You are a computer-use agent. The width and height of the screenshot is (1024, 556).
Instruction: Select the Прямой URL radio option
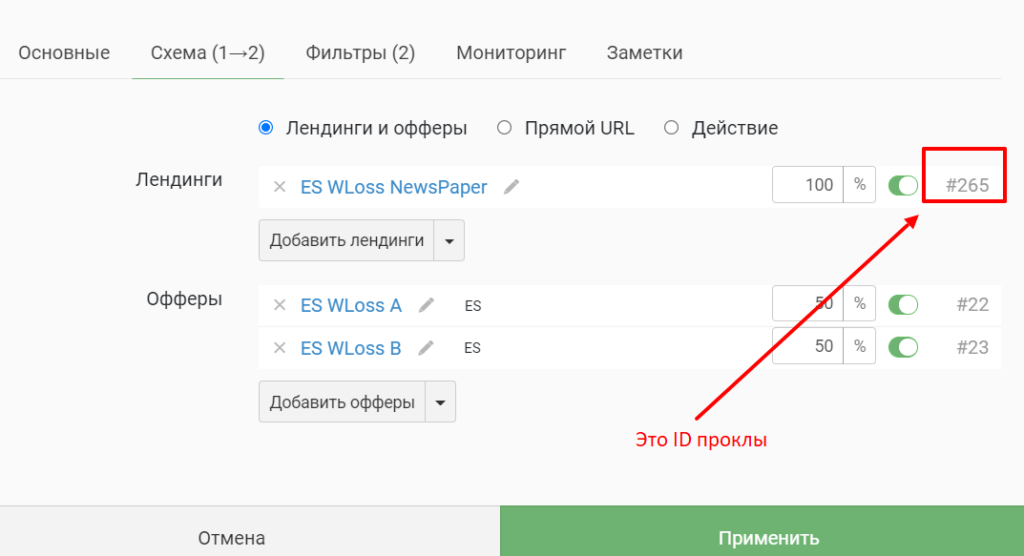pyautogui.click(x=504, y=127)
